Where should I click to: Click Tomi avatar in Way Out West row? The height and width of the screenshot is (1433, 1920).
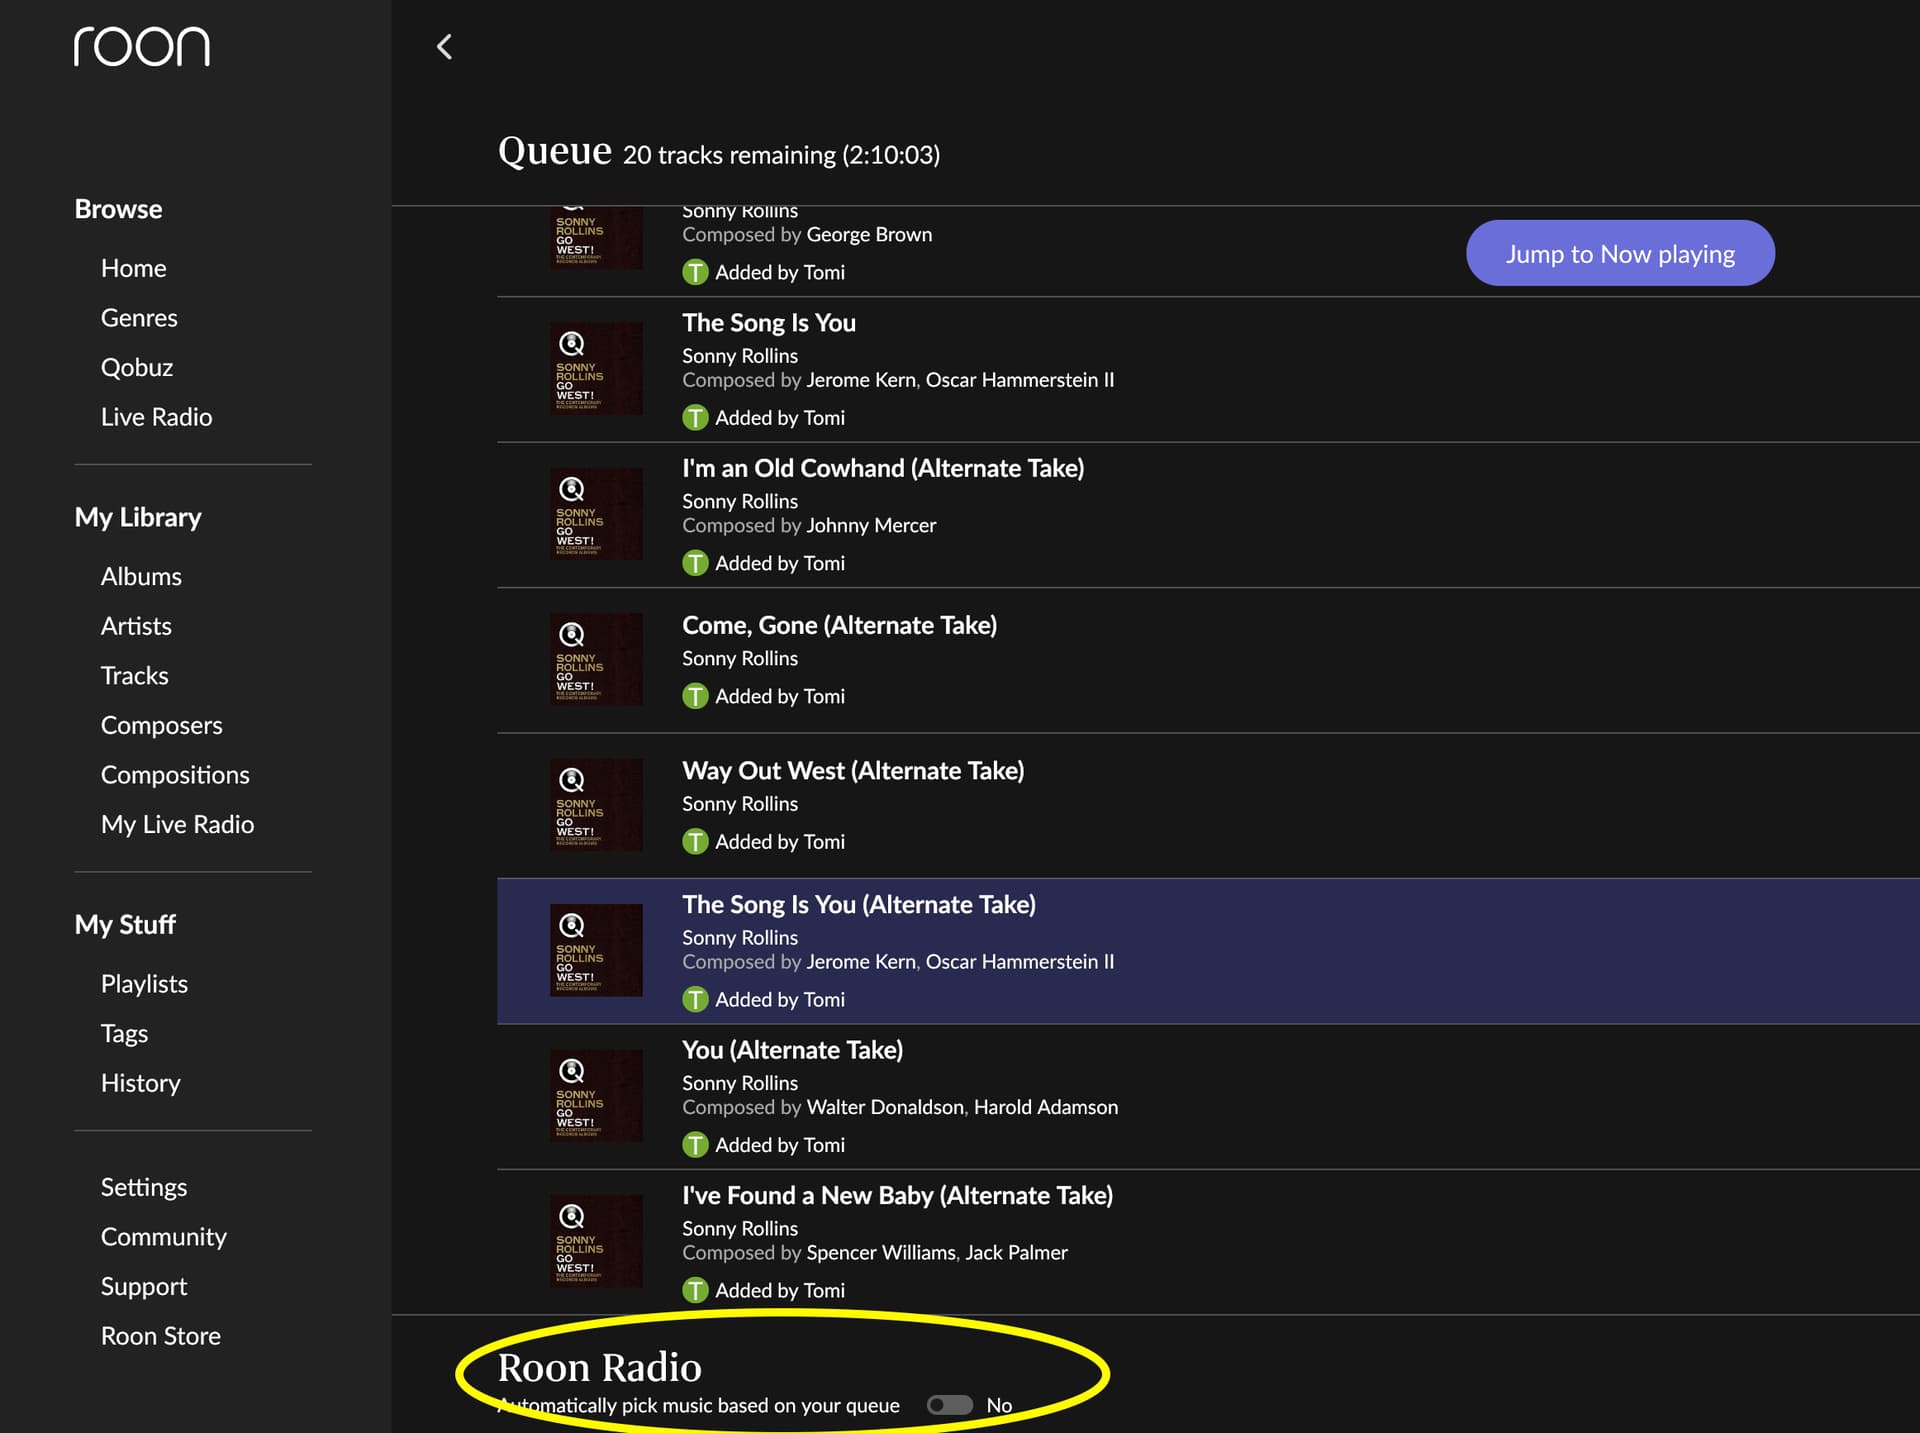click(x=695, y=842)
